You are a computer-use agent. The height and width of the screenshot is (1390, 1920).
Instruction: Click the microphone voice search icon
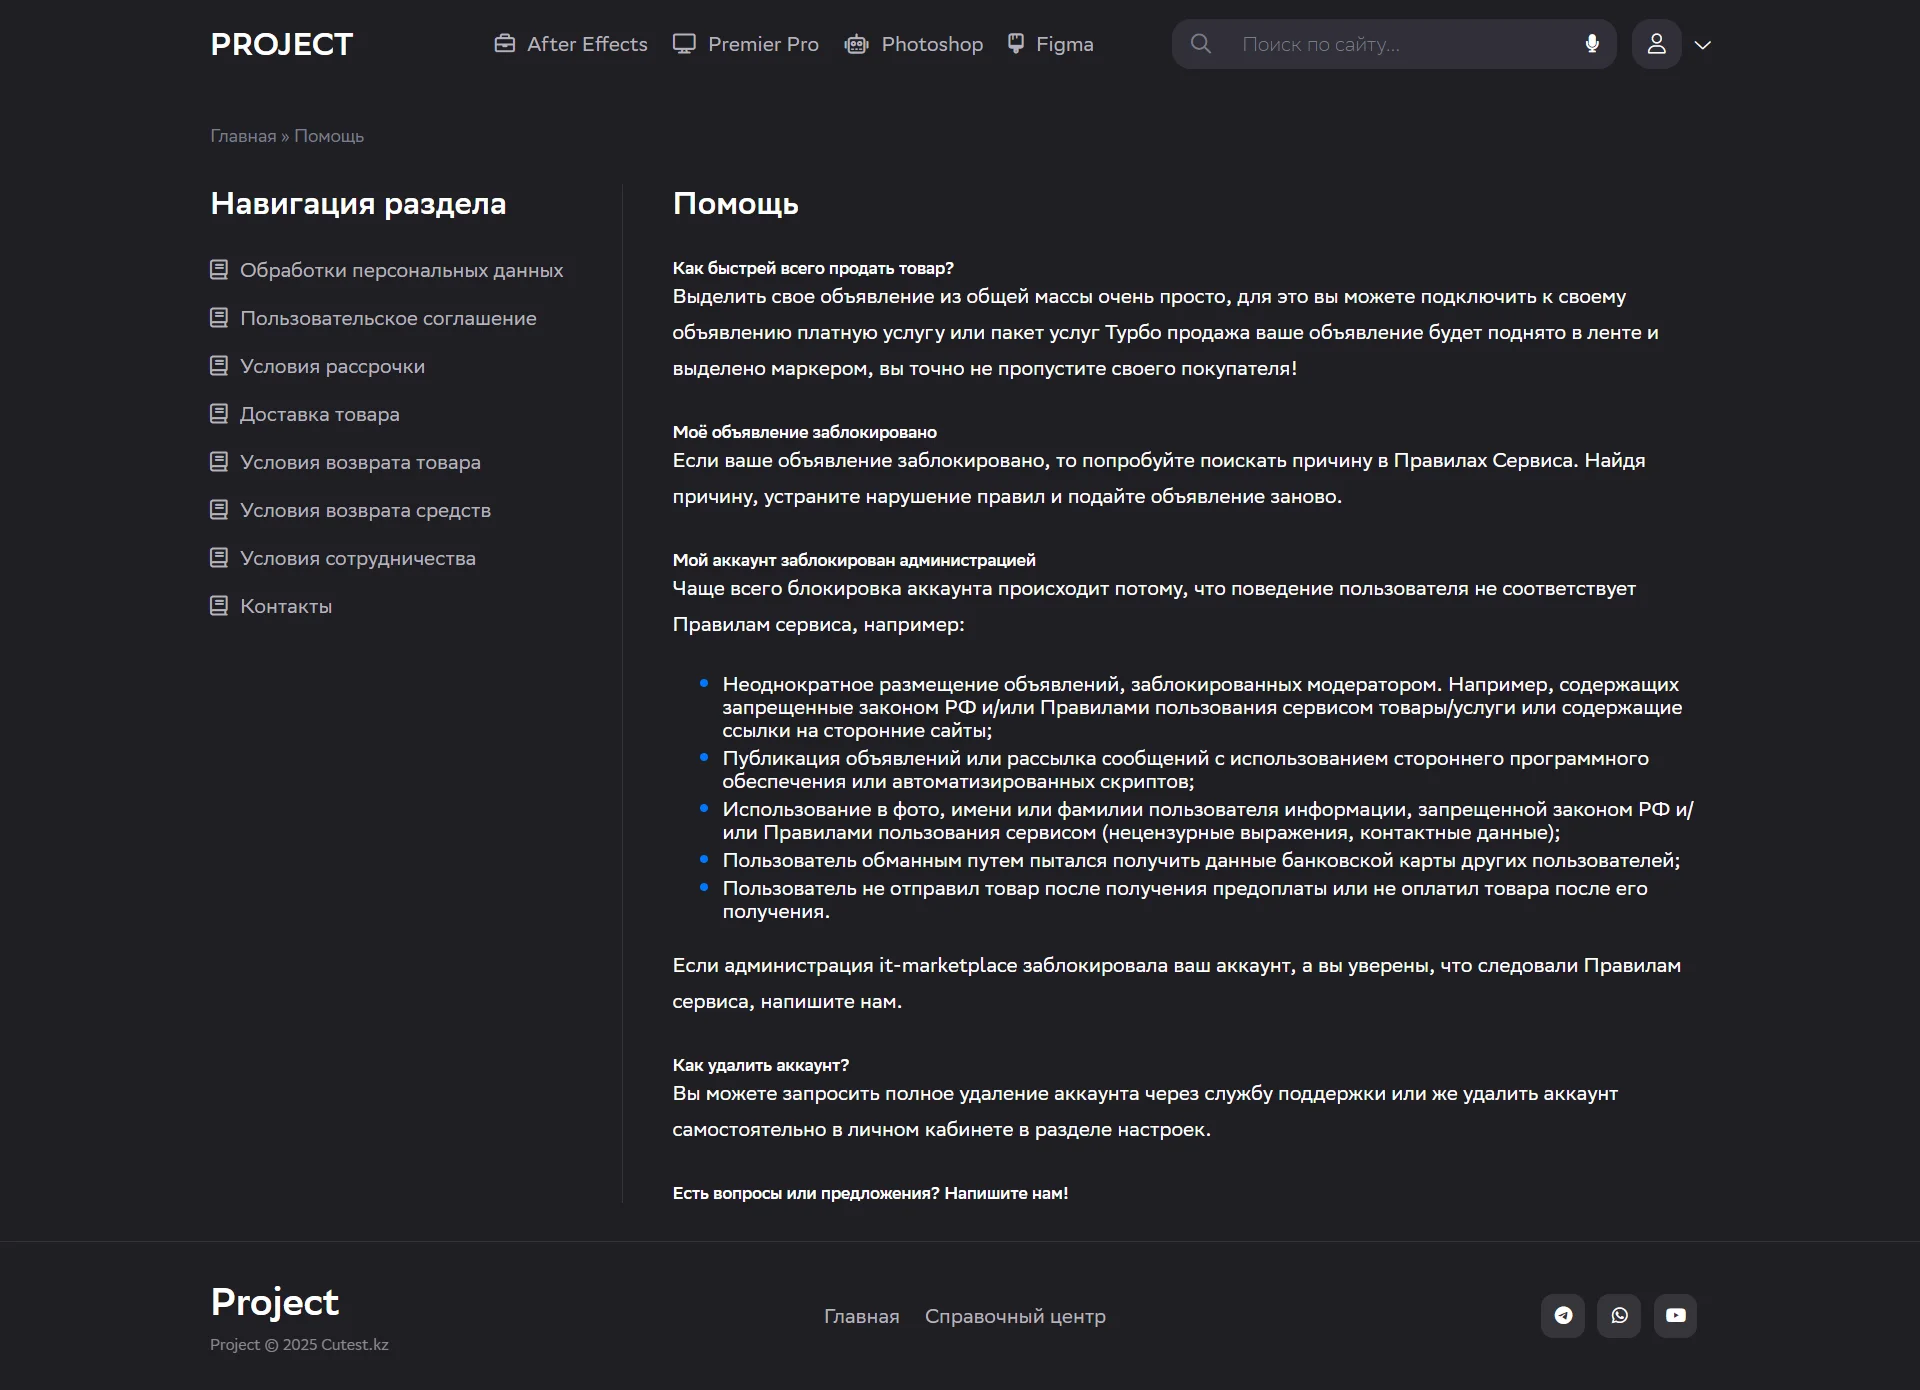coord(1592,44)
